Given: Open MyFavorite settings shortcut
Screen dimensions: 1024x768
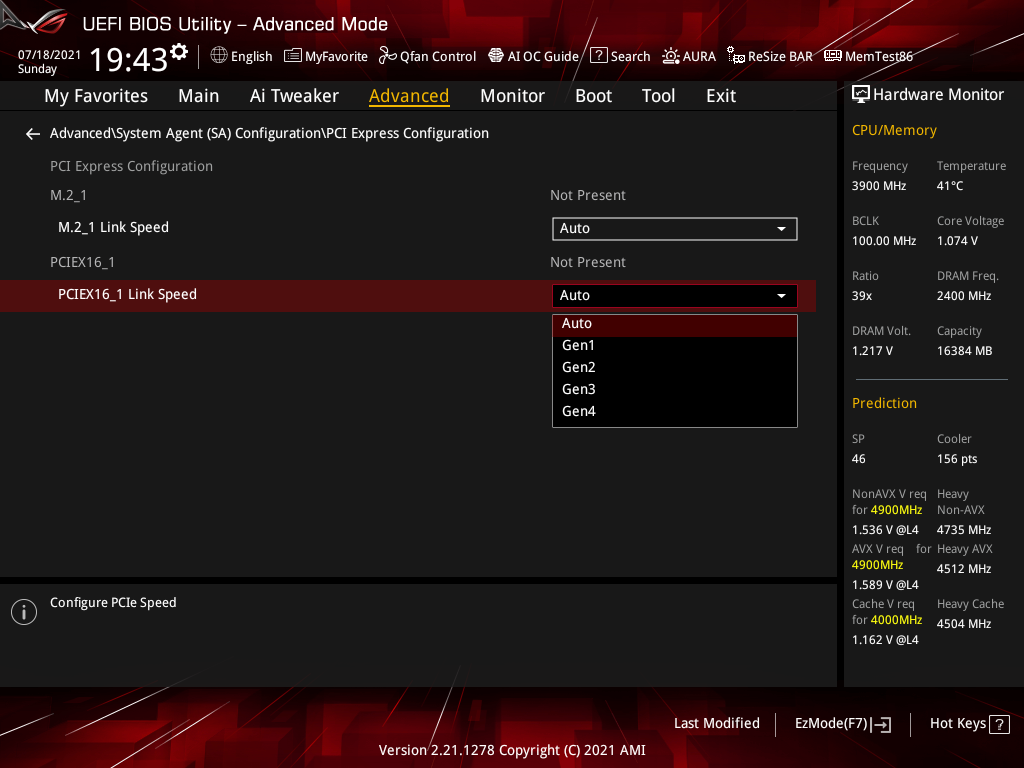Looking at the screenshot, I should click(x=325, y=56).
